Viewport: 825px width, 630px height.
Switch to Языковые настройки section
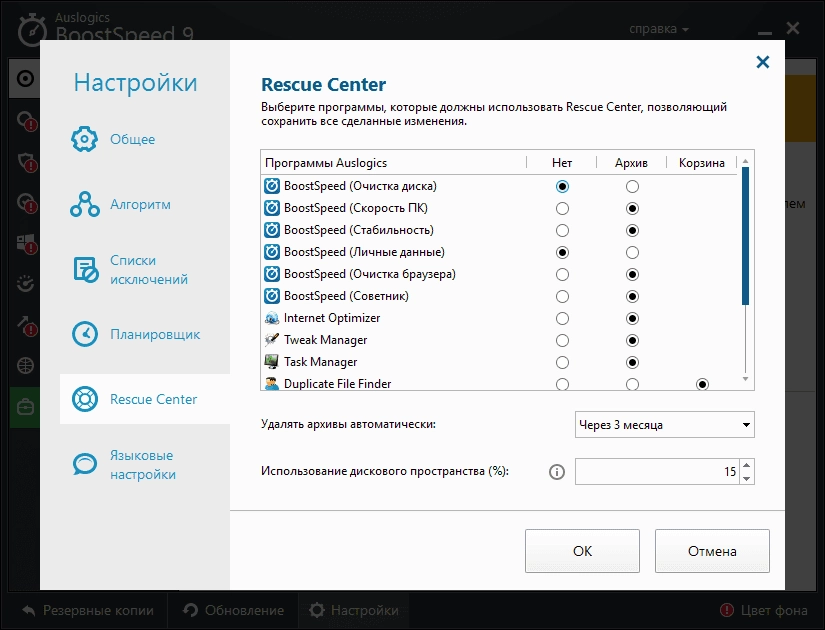145,464
